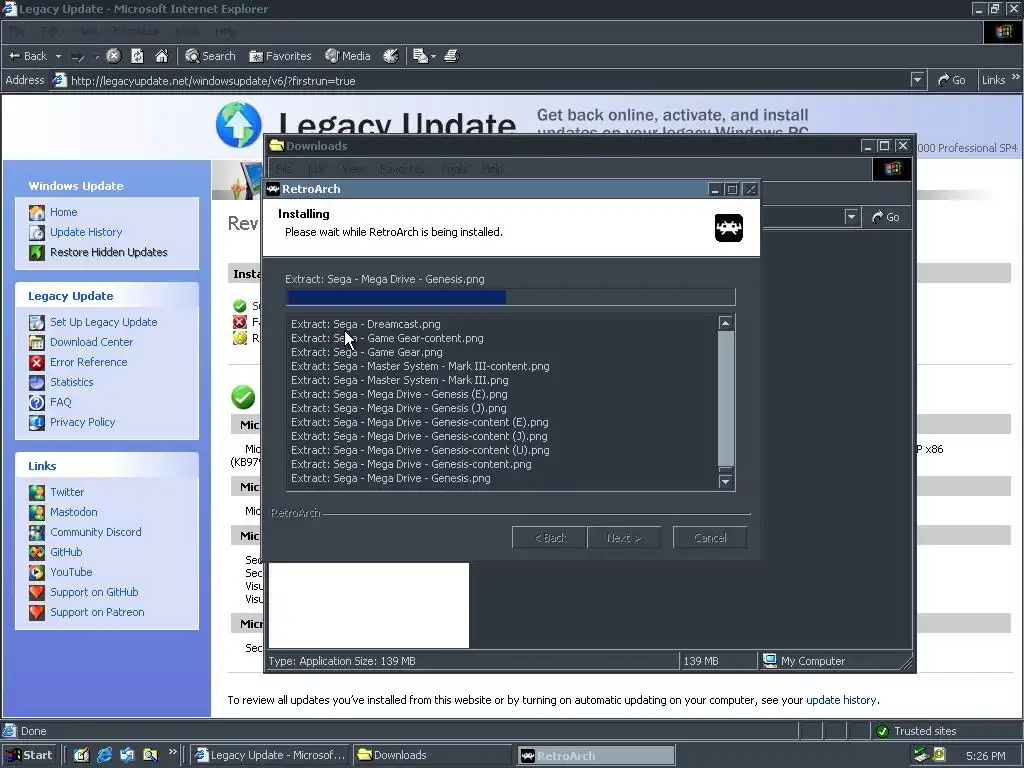This screenshot has height=768, width=1024.
Task: Click the Stop icon in IE toolbar
Action: (x=114, y=56)
